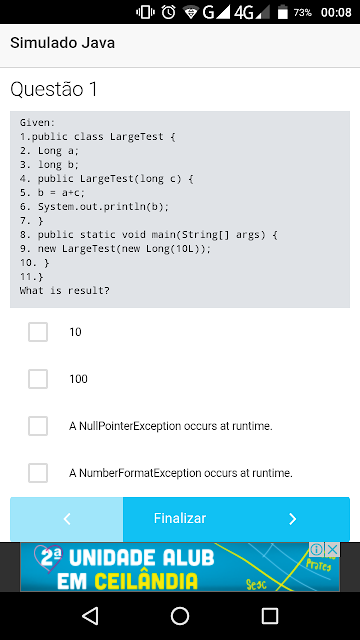Tap the Android home circle button
Screen dimensions: 360x640
coord(180,616)
